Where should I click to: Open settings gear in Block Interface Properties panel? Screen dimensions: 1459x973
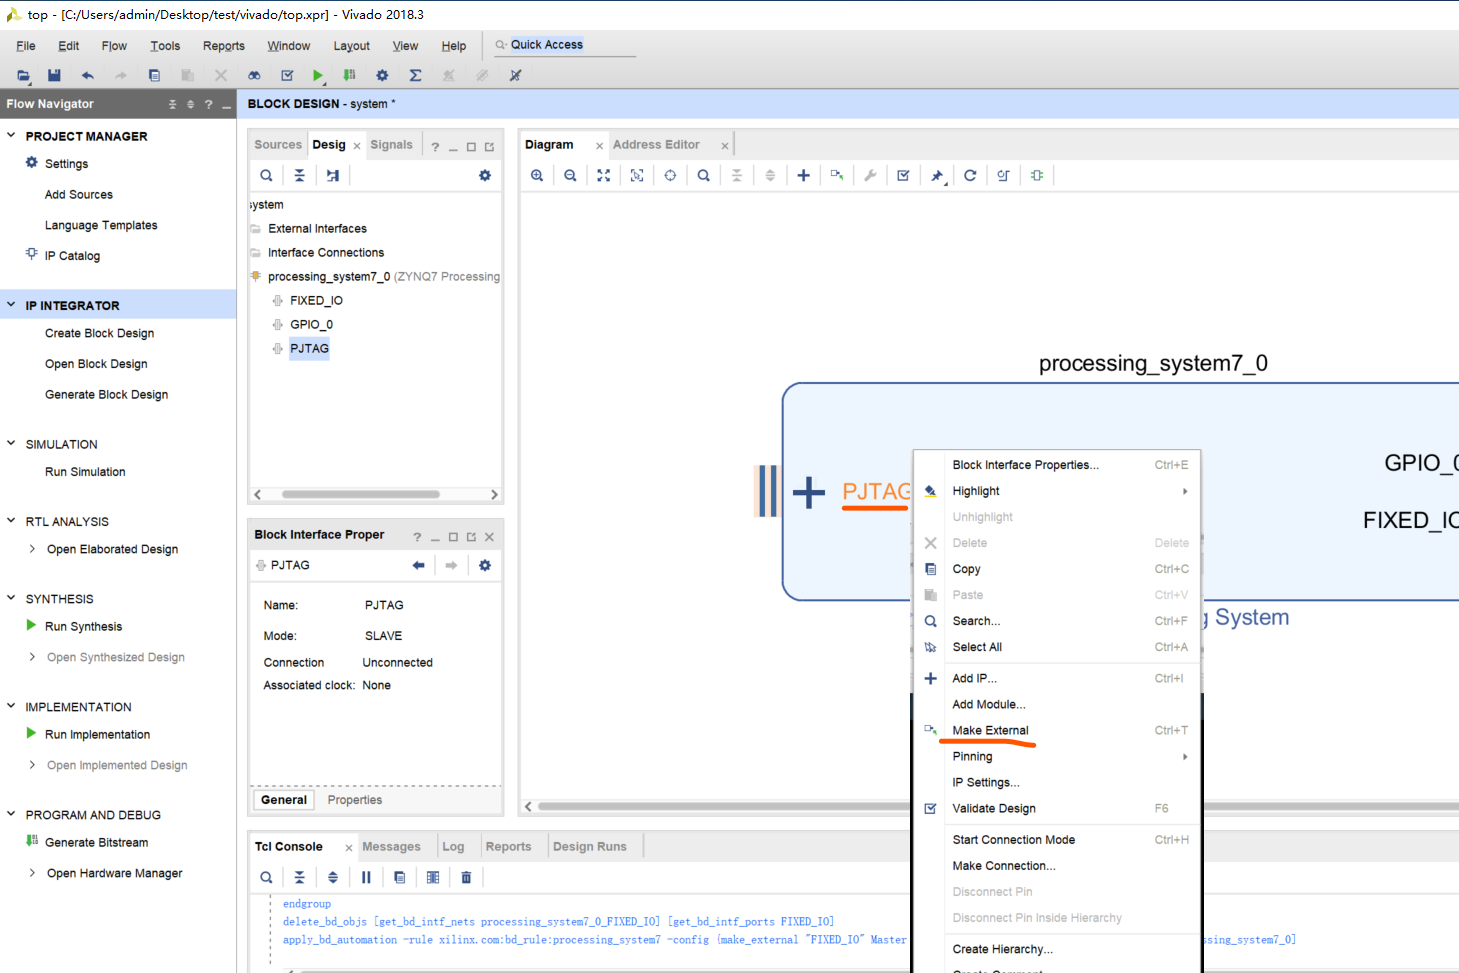pos(485,565)
